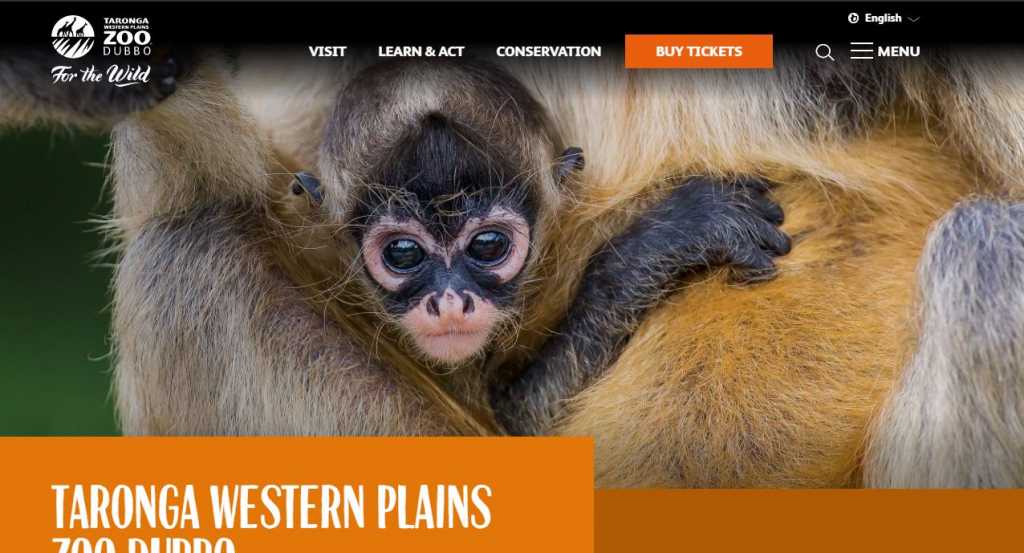This screenshot has height=553, width=1024.
Task: Open the search magnifier icon
Action: coord(824,52)
